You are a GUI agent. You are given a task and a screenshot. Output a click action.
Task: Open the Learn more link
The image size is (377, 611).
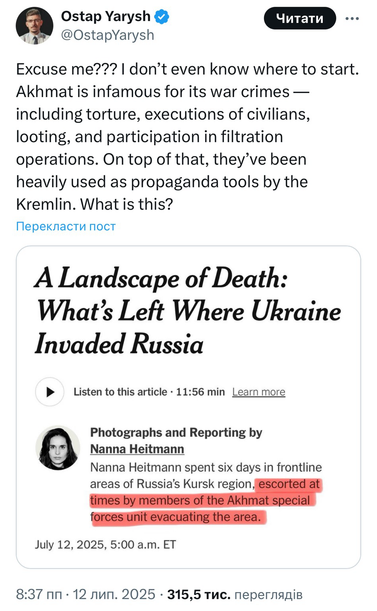tap(259, 392)
